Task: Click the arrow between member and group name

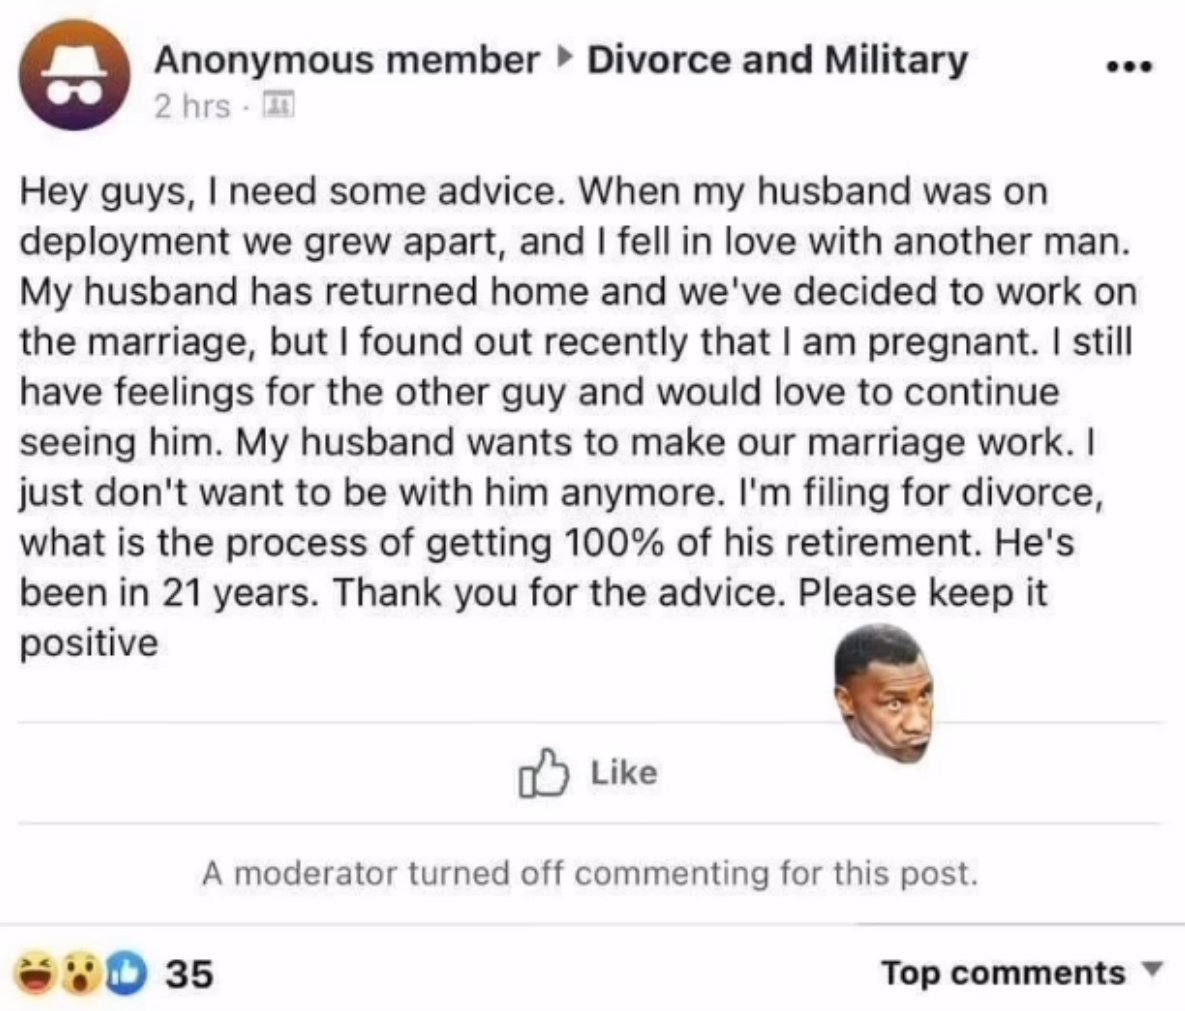Action: tap(563, 57)
